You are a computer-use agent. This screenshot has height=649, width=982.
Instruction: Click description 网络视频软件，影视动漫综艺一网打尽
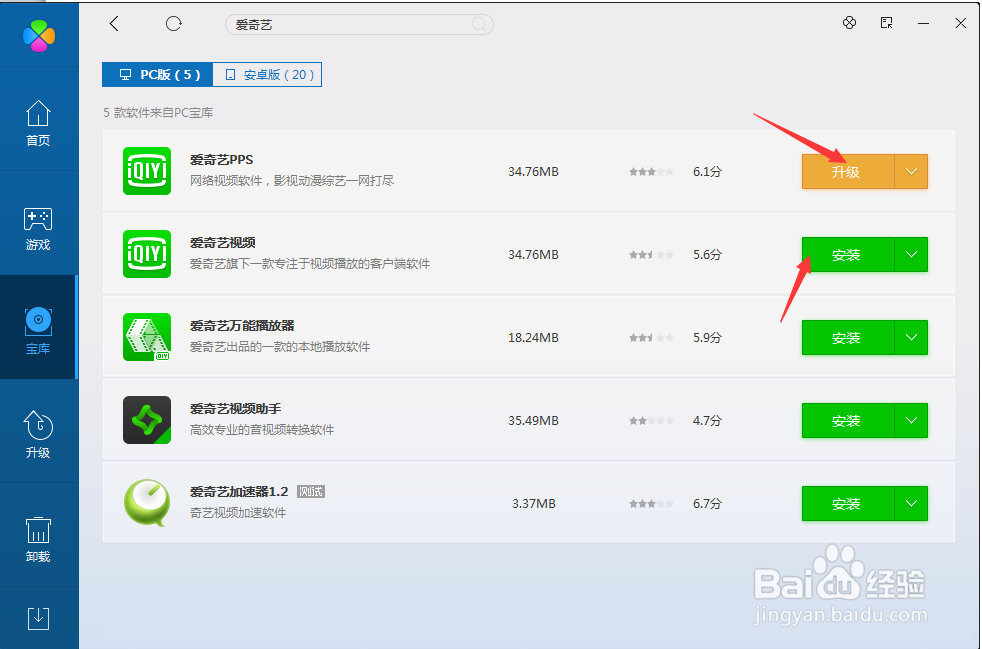[x=292, y=181]
